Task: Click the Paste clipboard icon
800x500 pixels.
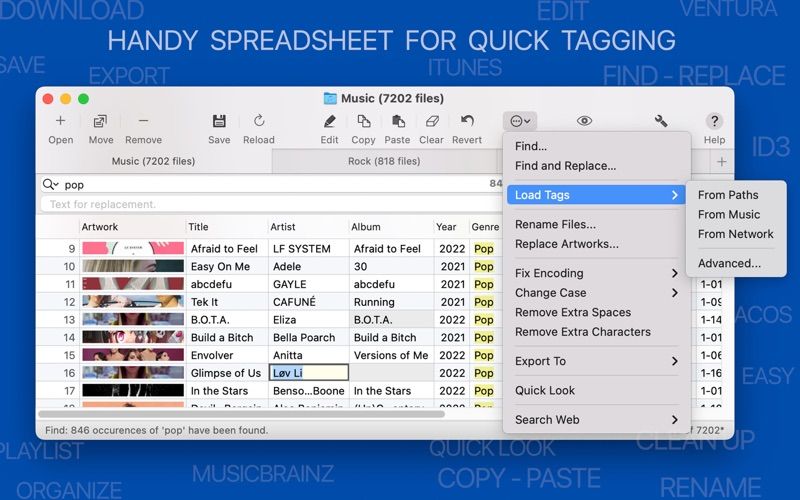Action: (x=397, y=121)
